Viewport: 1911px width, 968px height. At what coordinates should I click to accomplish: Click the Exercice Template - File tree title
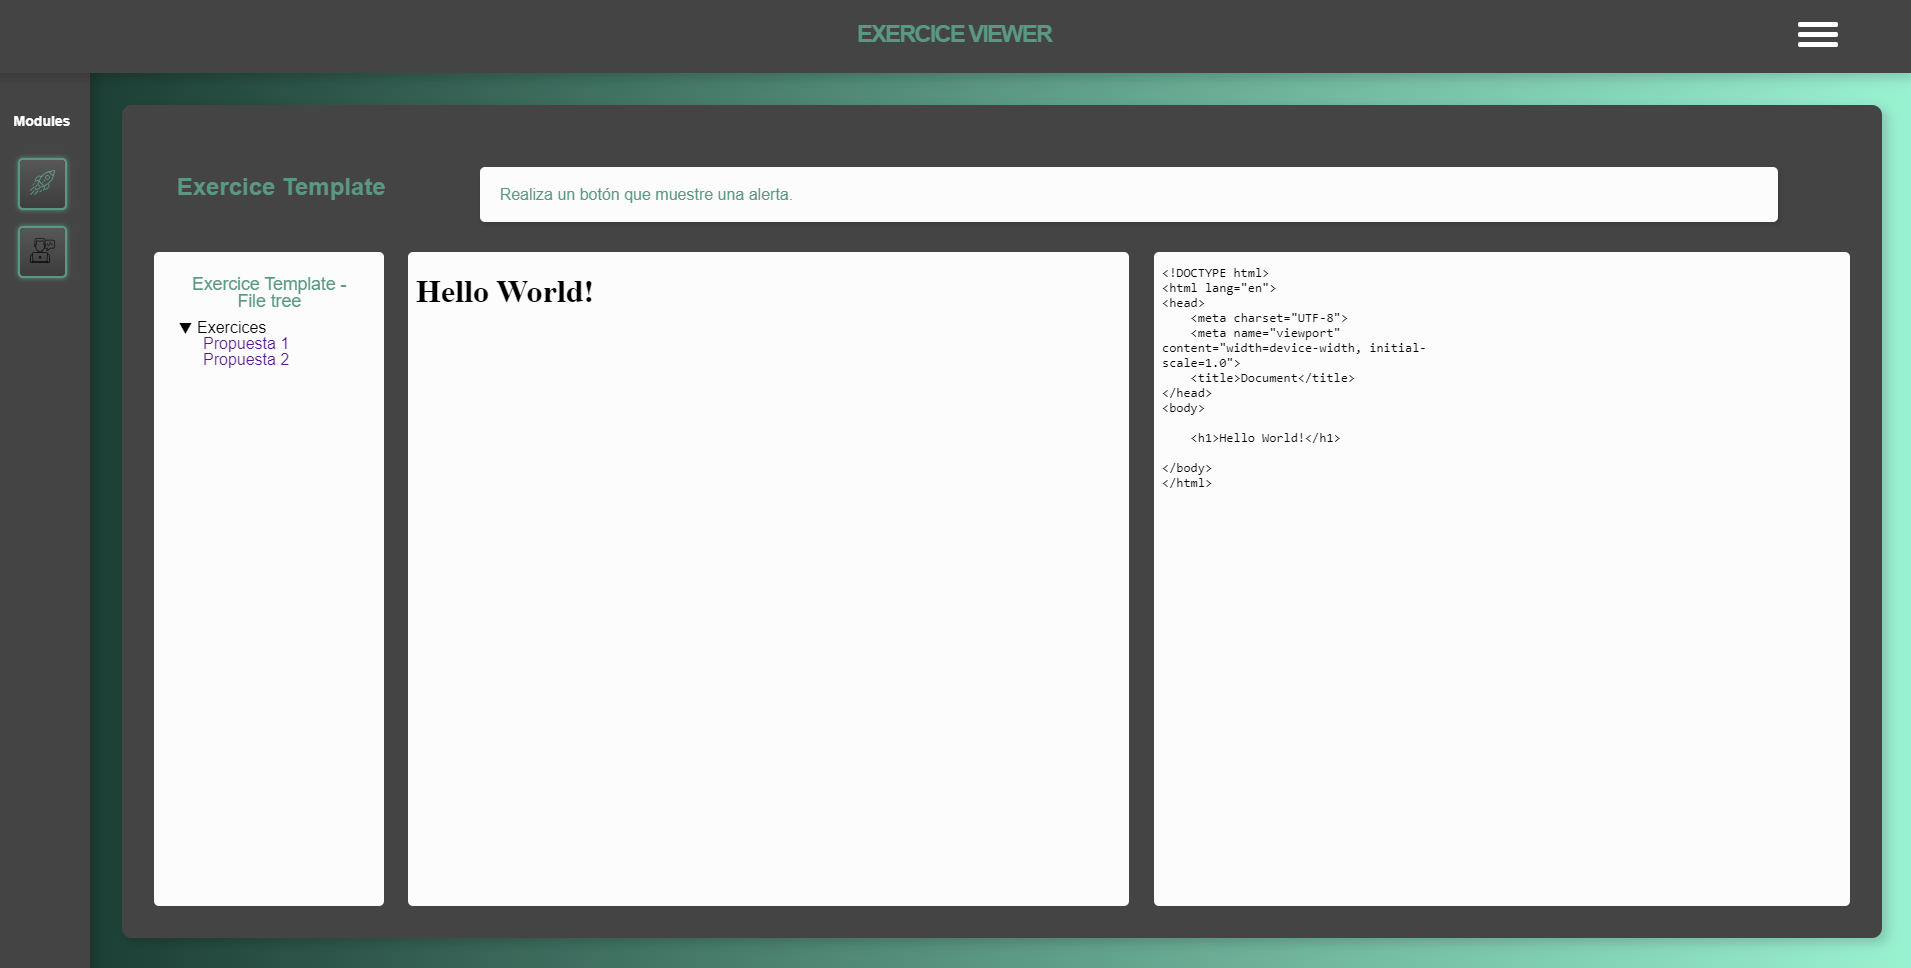click(269, 292)
